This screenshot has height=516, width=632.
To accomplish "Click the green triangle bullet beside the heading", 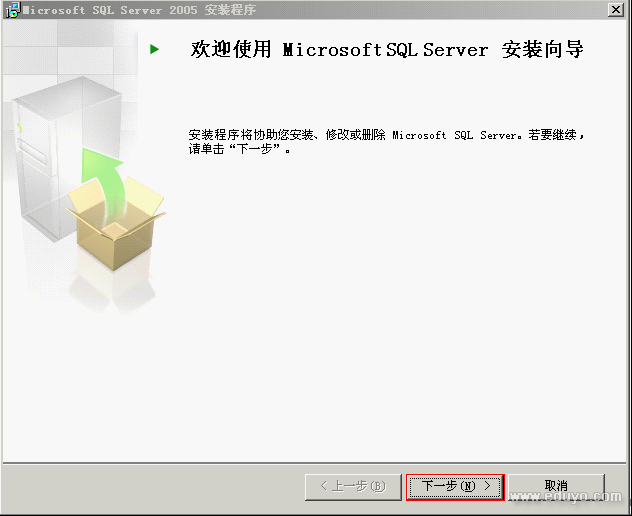I will click(x=155, y=48).
